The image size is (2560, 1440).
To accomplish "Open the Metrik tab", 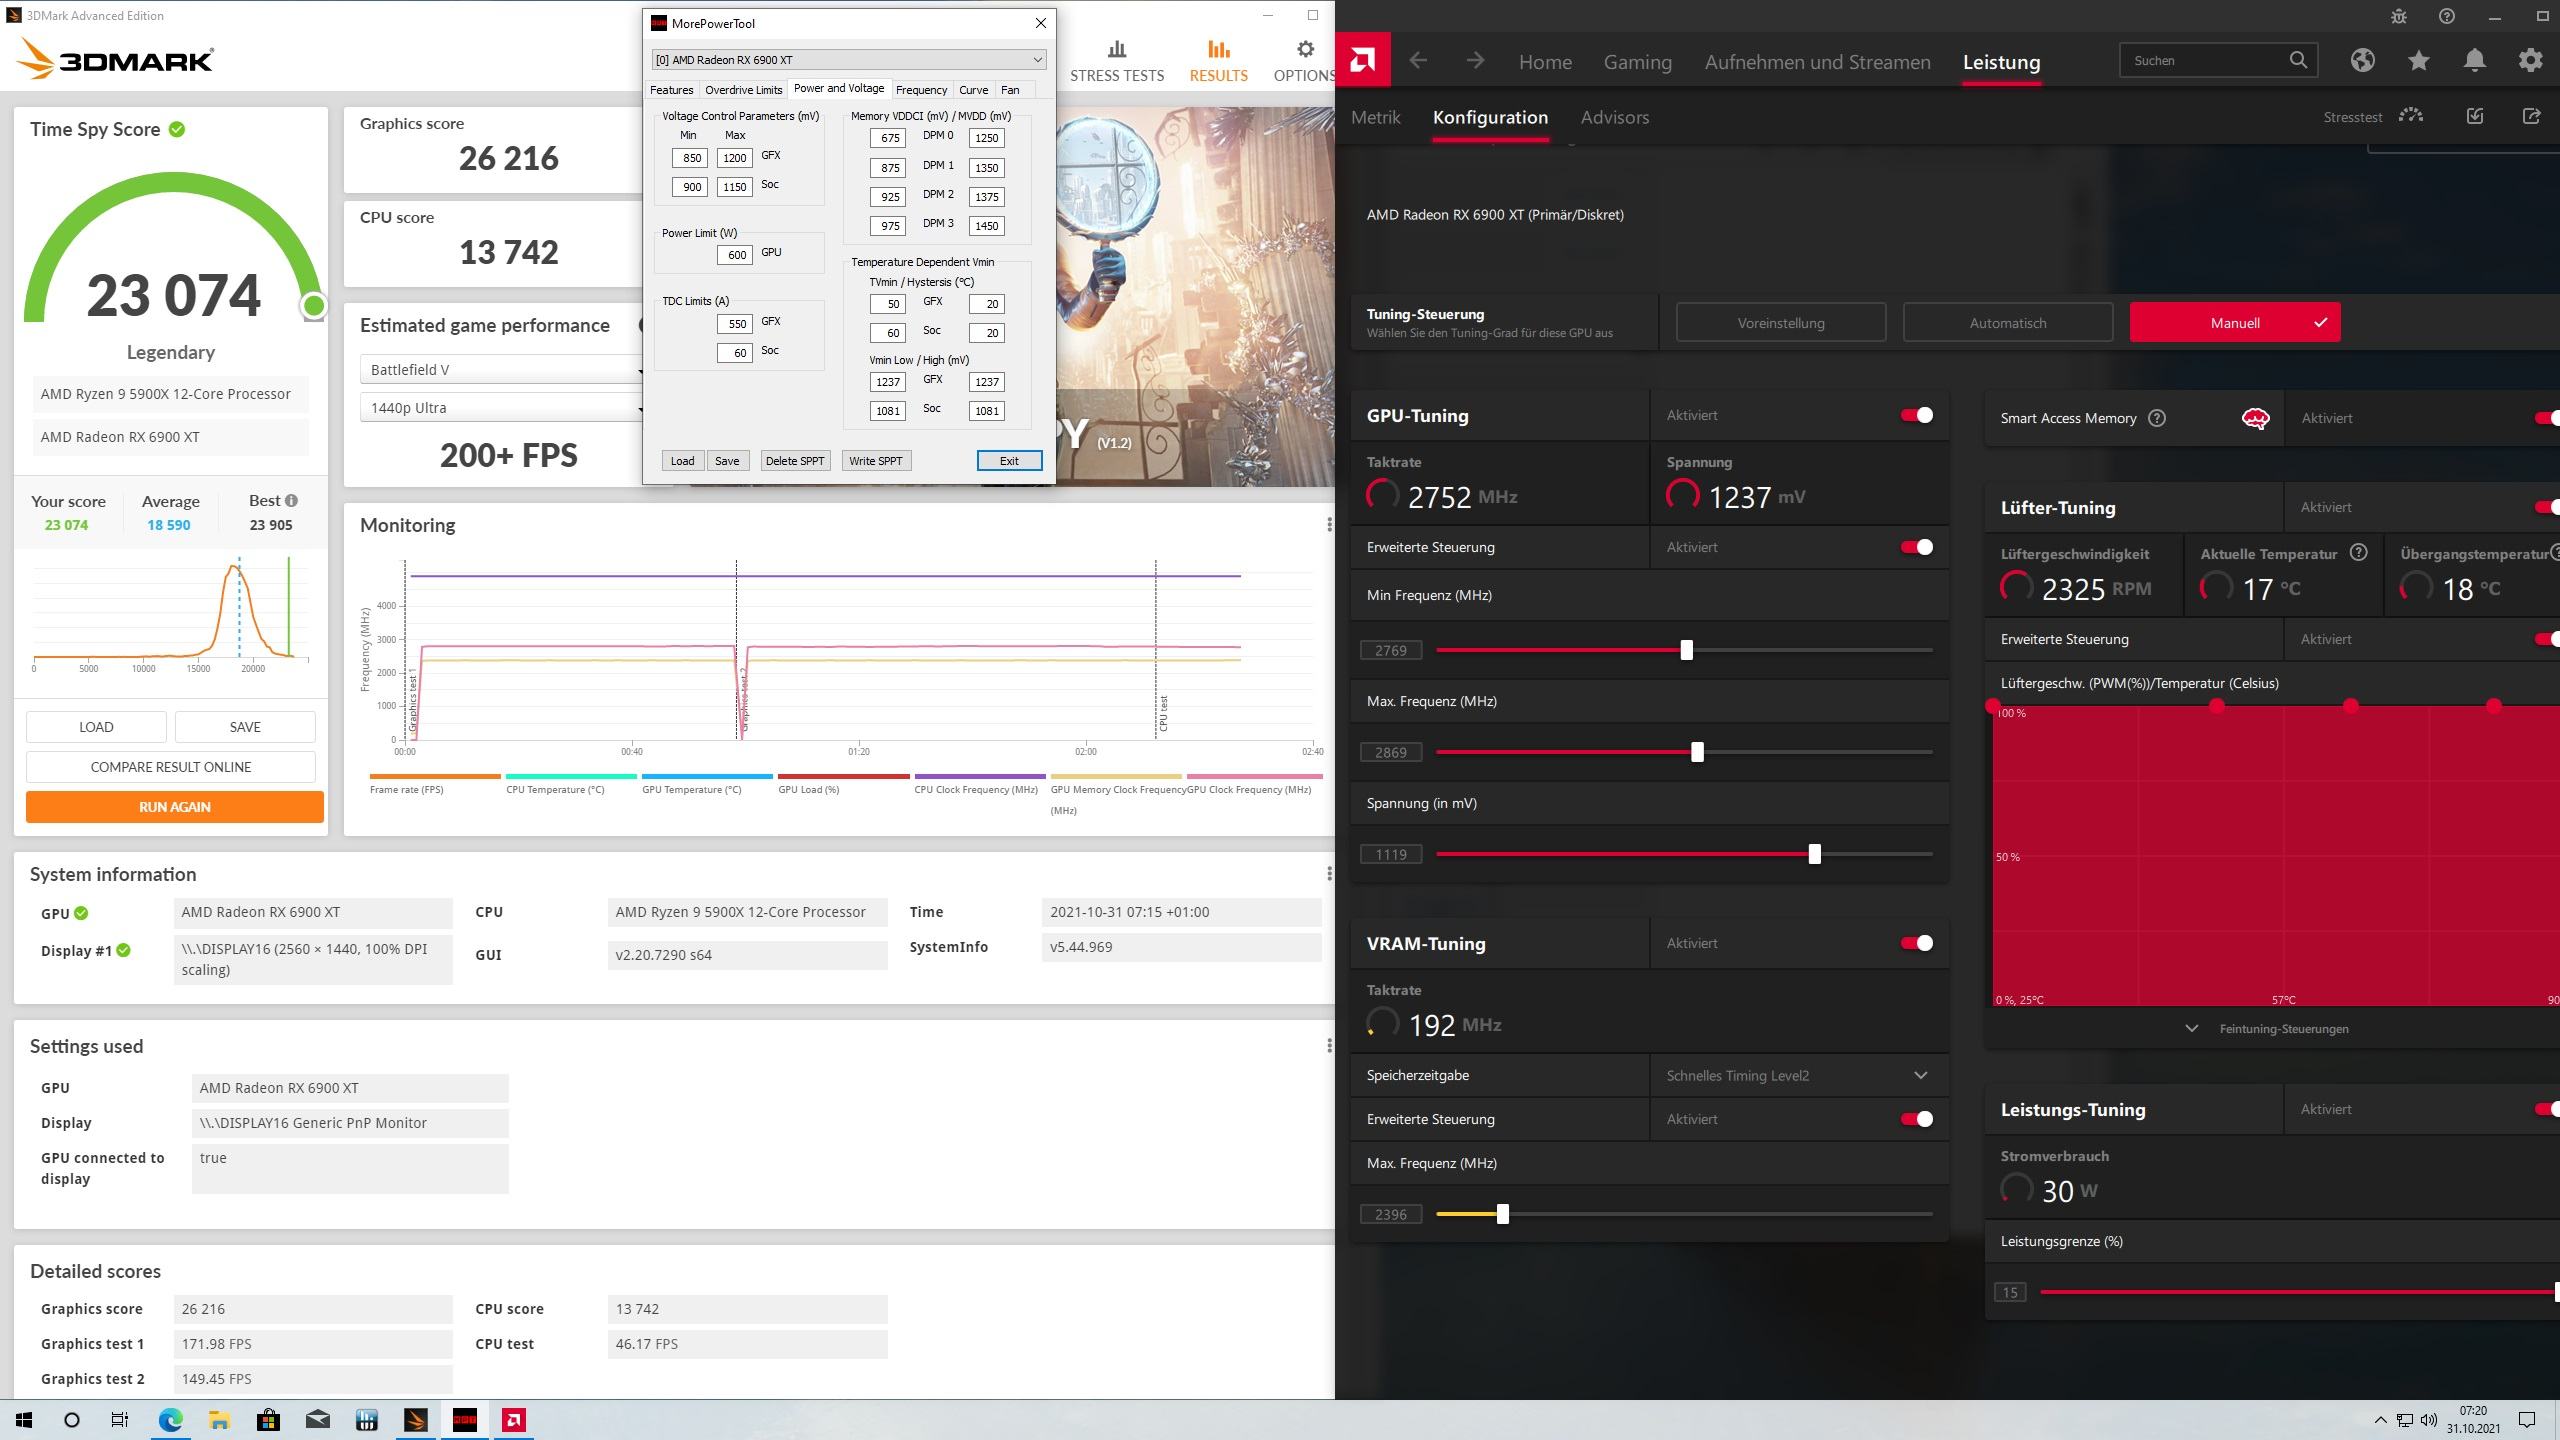I will coord(1375,117).
